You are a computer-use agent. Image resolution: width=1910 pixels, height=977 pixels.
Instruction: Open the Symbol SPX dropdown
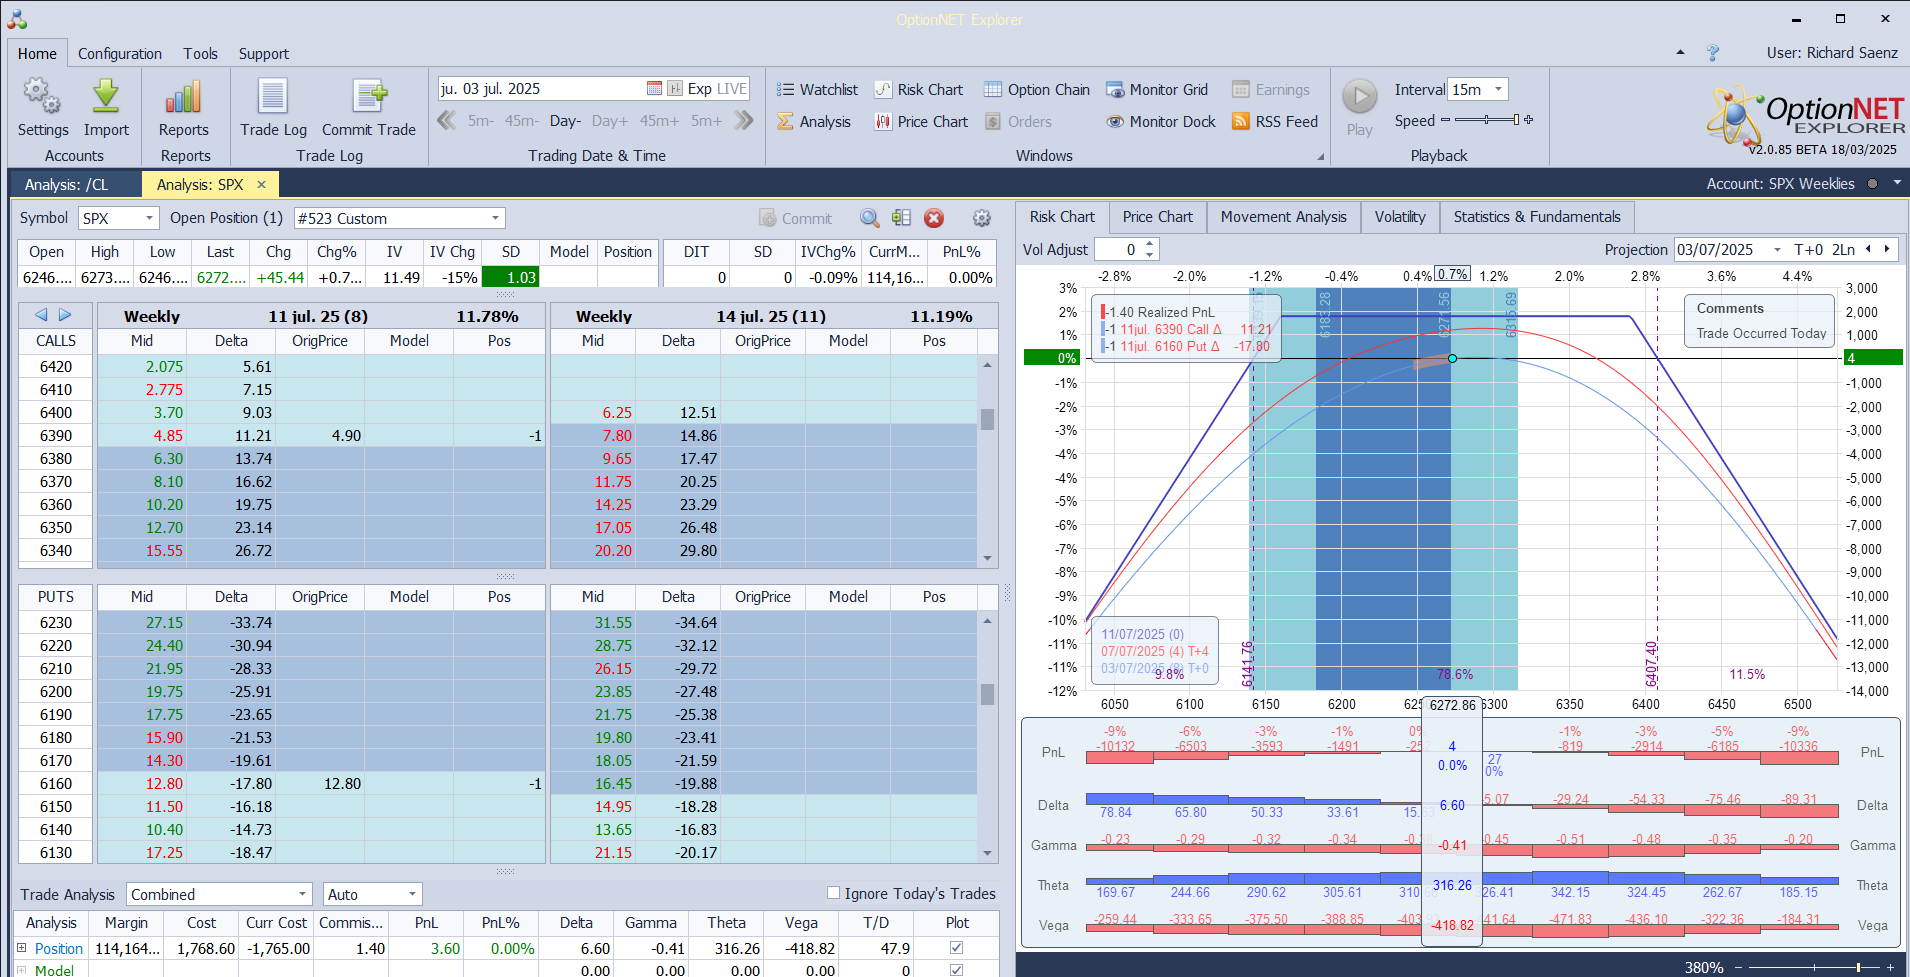(150, 218)
